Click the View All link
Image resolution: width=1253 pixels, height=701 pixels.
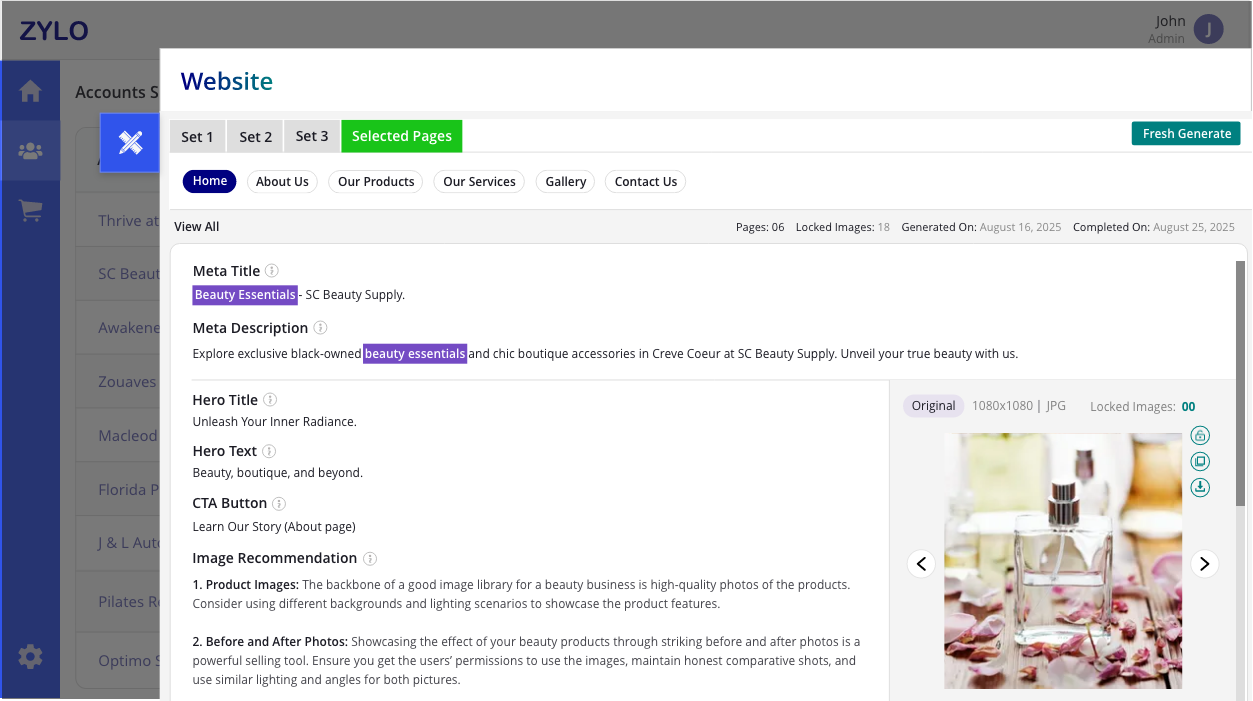click(x=197, y=227)
